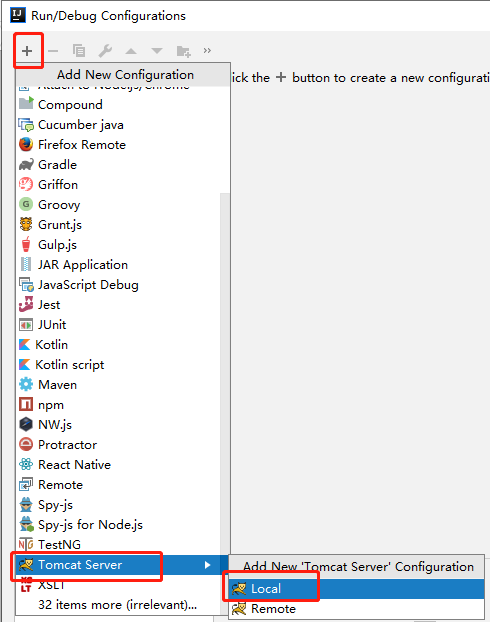Viewport: 490px width, 622px height.
Task: Click the Maven gear icon
Action: [x=26, y=384]
